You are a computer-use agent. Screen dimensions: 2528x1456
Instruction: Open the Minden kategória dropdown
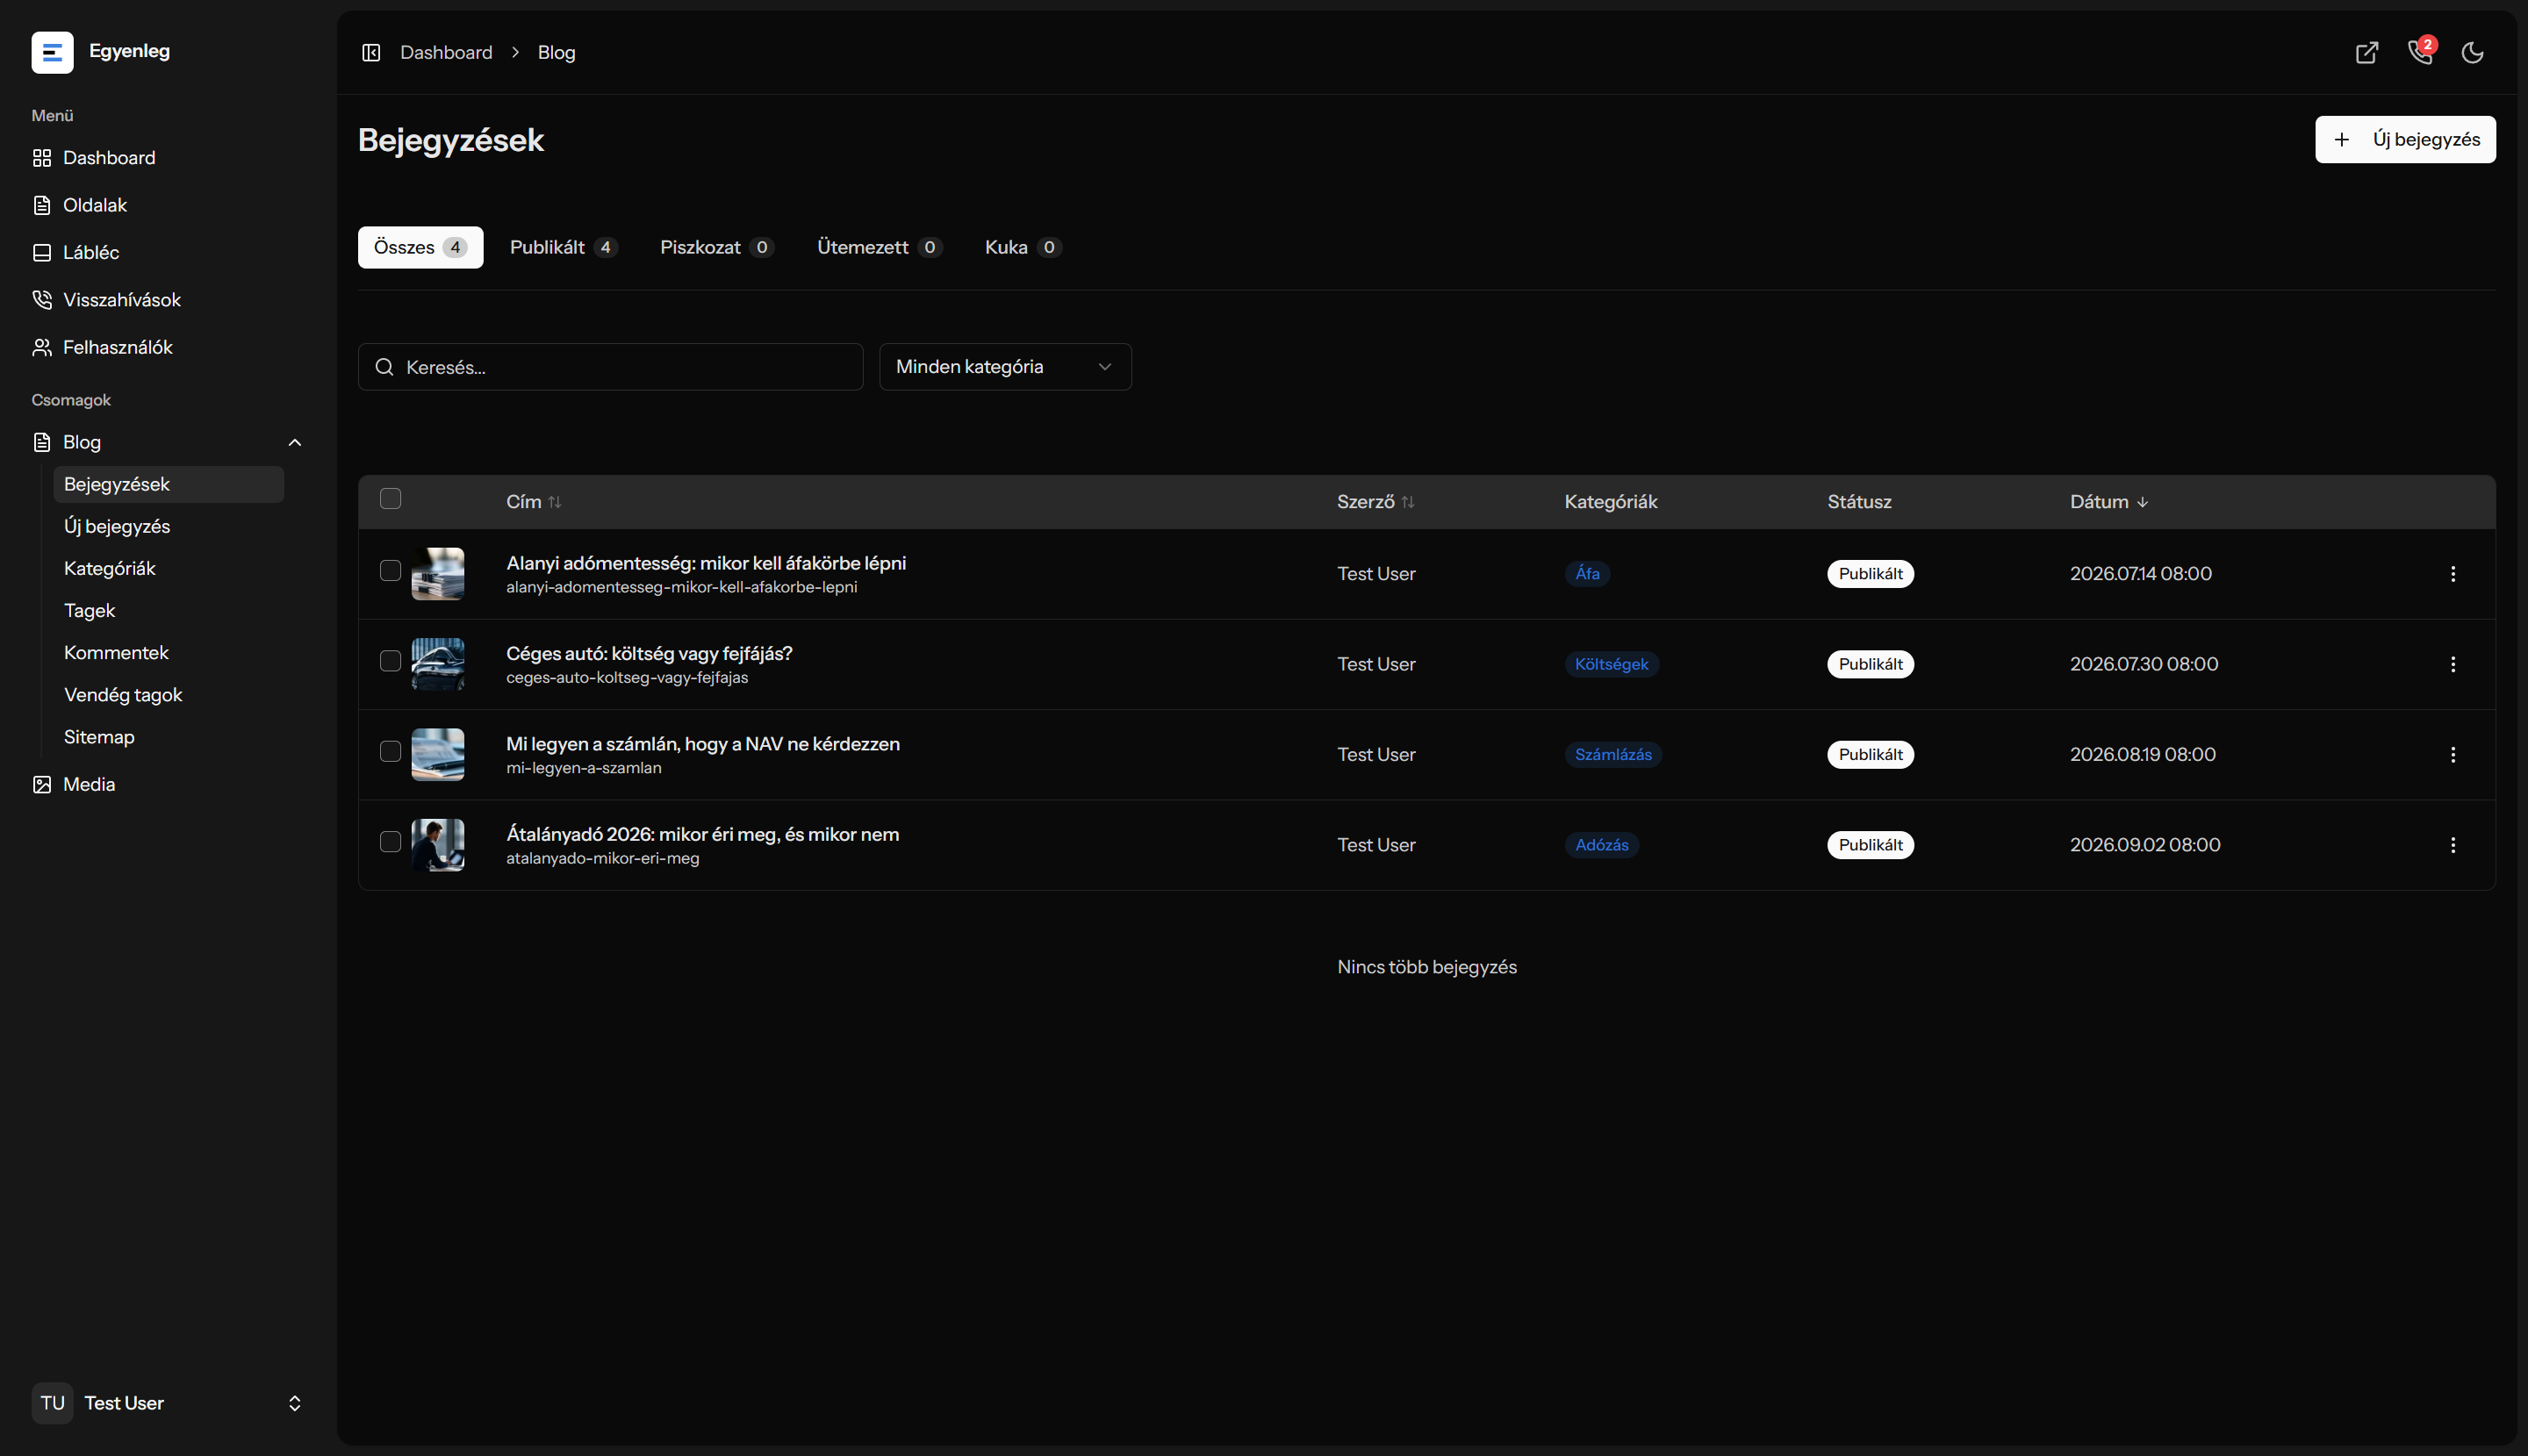point(1005,367)
